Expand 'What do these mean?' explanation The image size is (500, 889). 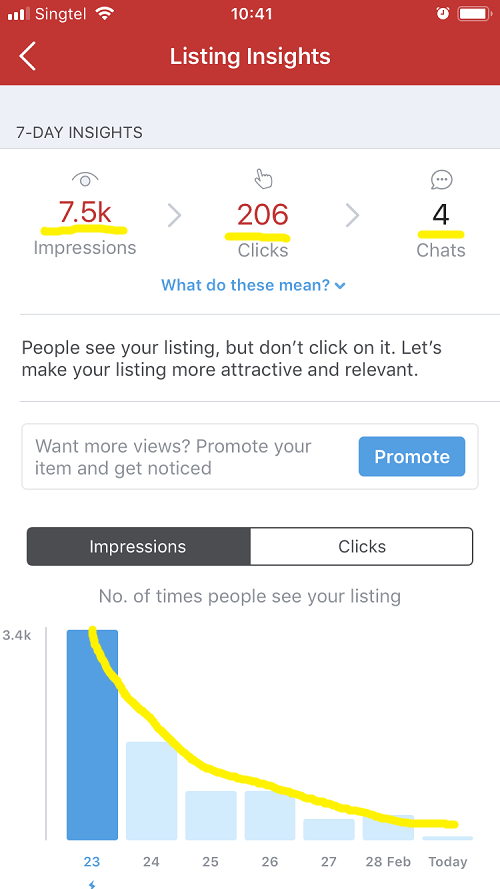[x=253, y=285]
